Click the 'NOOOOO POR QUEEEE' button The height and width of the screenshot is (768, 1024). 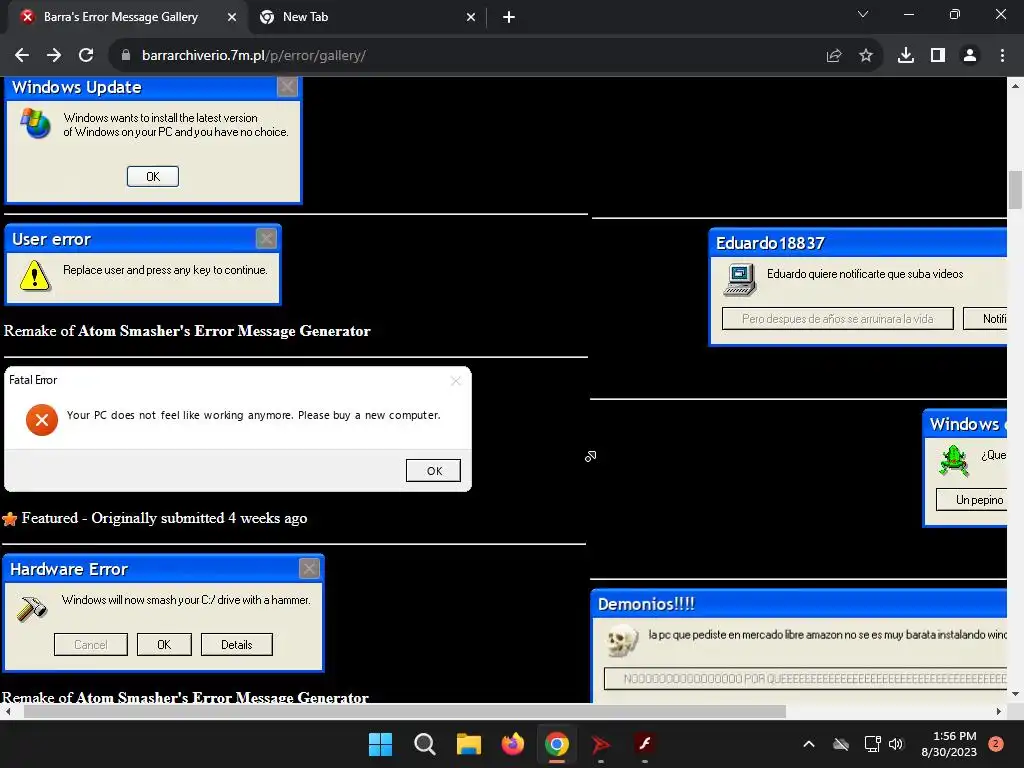[805, 679]
